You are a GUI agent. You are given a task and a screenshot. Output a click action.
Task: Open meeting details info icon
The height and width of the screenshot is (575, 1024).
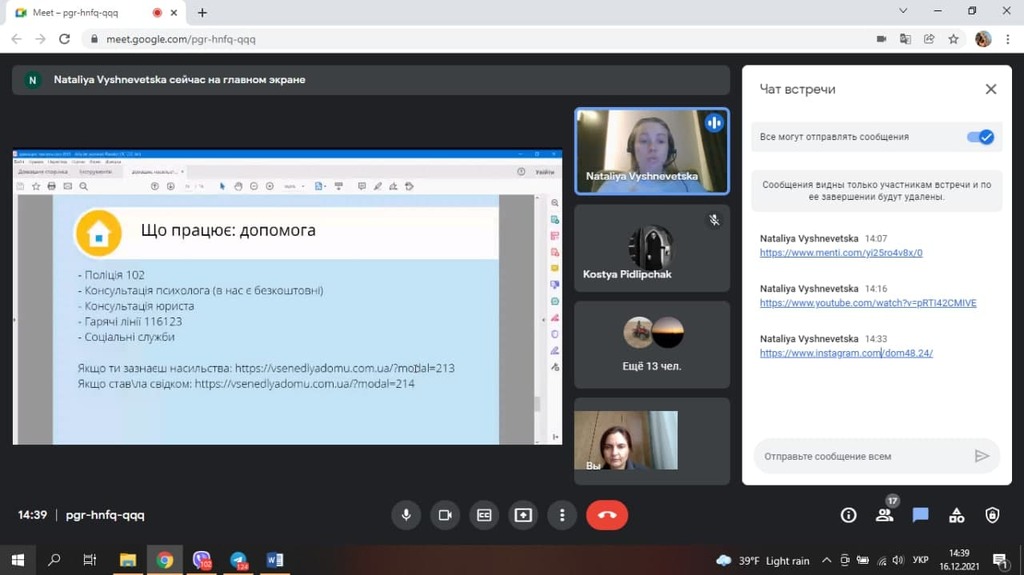848,515
